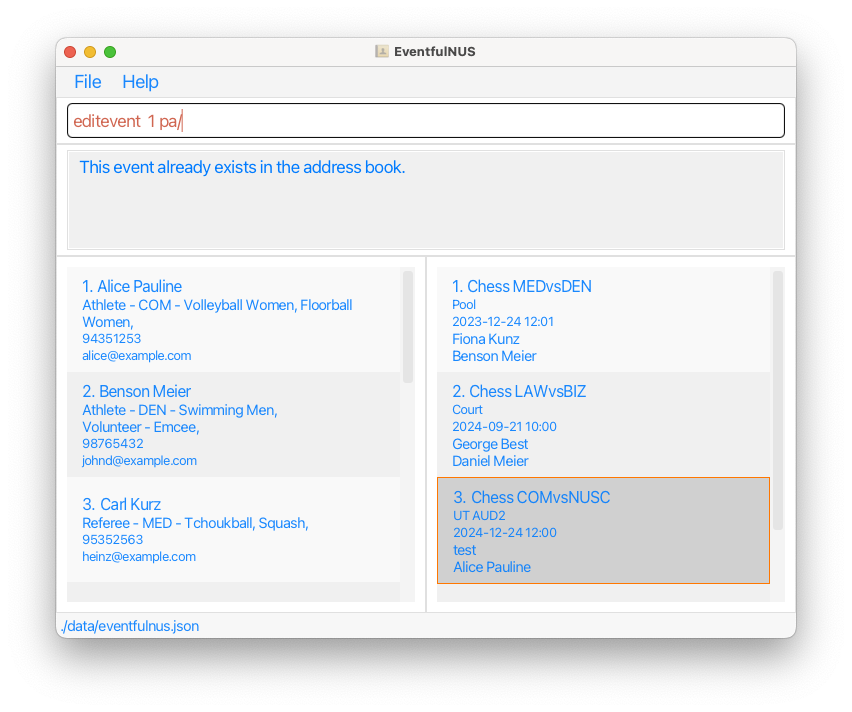Click email heinz@example.com
The image size is (852, 712).
pos(139,557)
